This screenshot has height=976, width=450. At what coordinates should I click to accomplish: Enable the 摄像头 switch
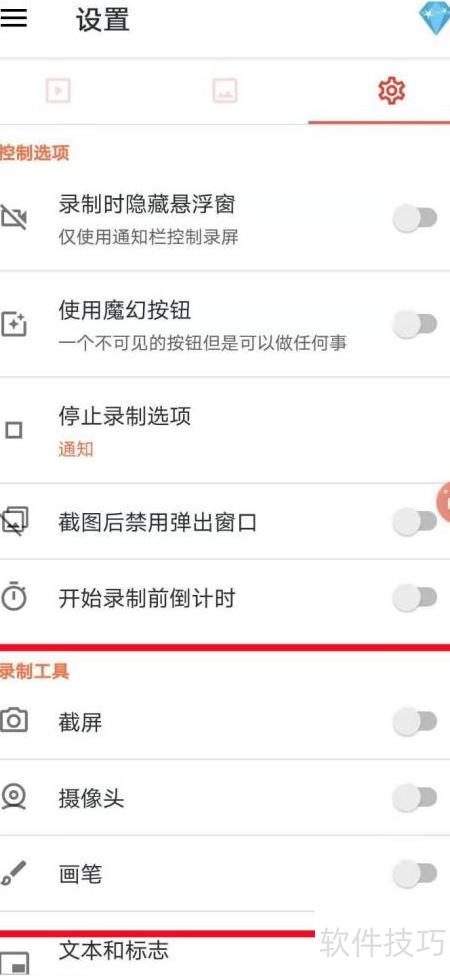pos(415,797)
